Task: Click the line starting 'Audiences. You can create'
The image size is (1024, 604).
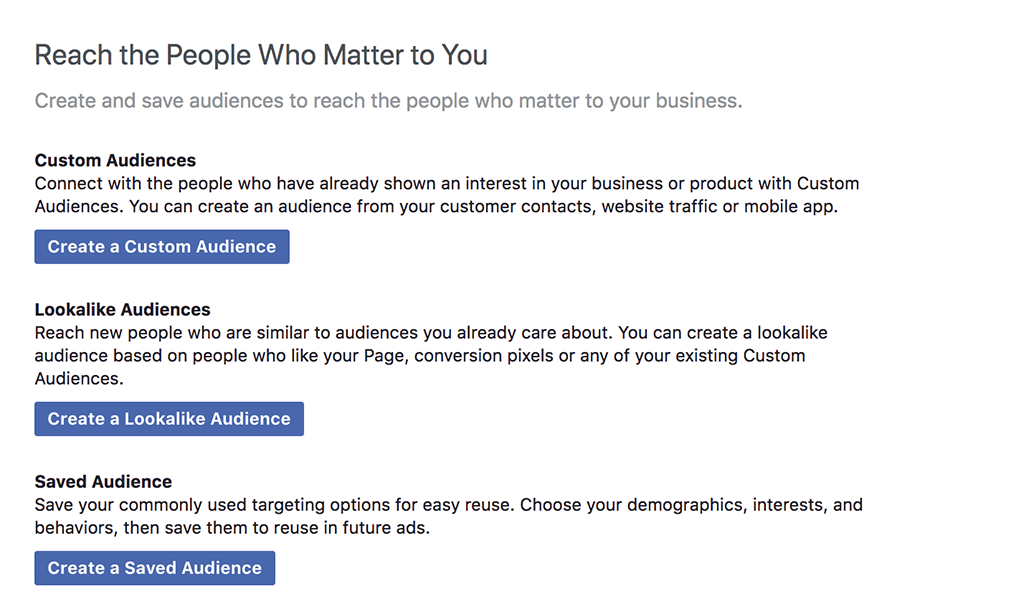Action: pos(436,208)
